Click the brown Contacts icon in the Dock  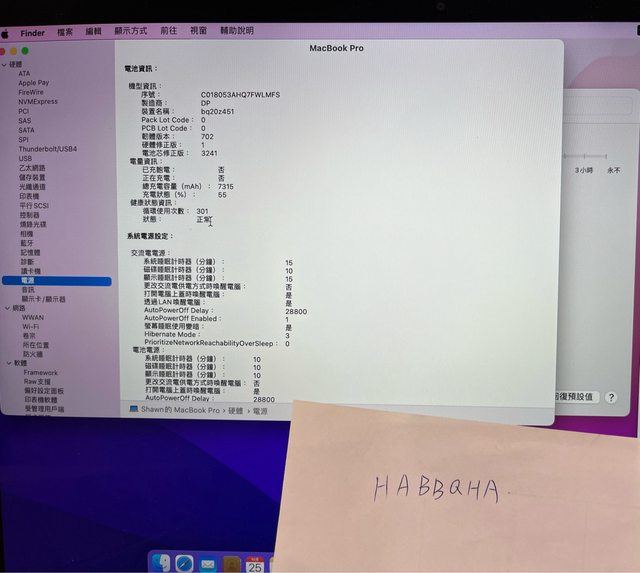[x=231, y=564]
